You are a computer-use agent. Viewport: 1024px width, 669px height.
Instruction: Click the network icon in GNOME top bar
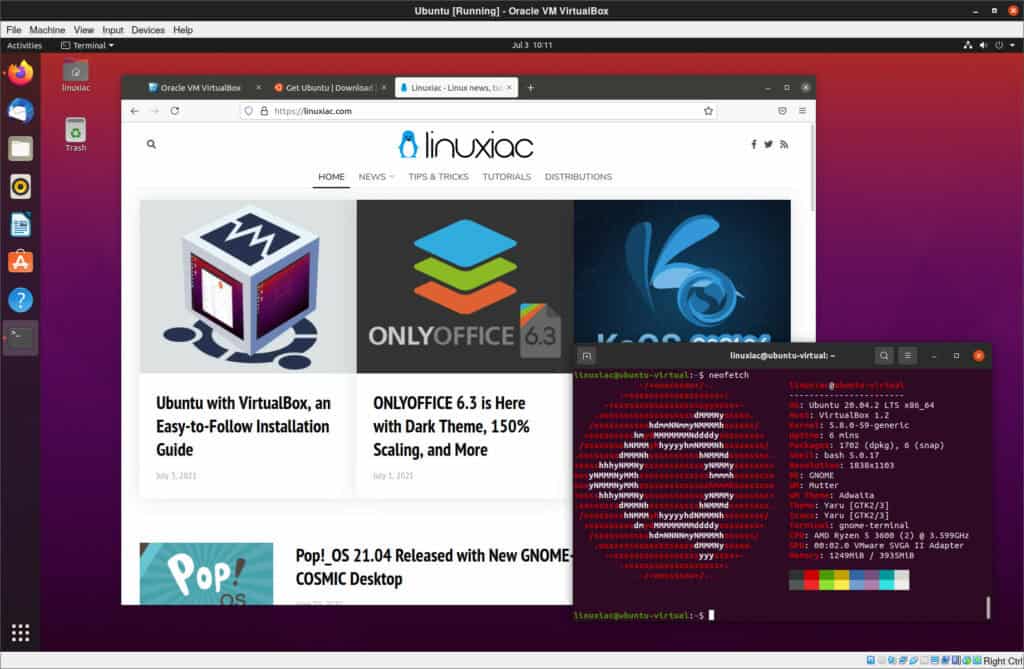pos(968,45)
